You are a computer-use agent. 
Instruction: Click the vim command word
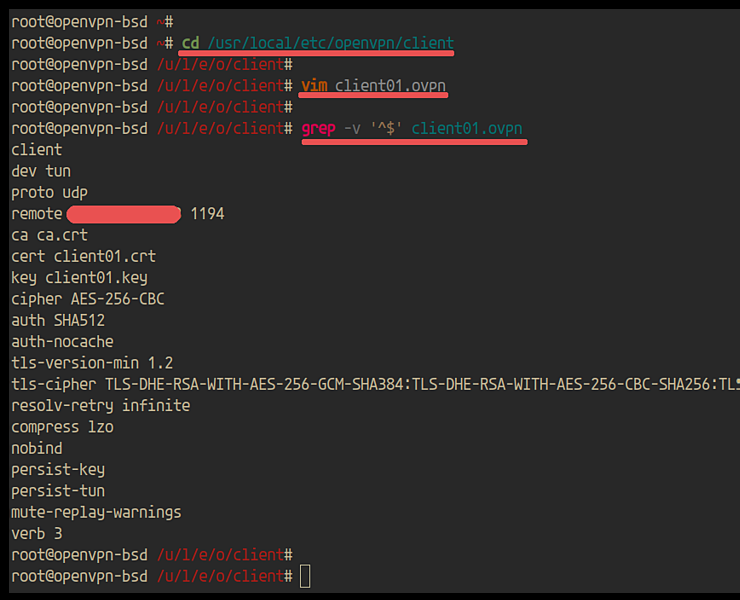click(314, 86)
